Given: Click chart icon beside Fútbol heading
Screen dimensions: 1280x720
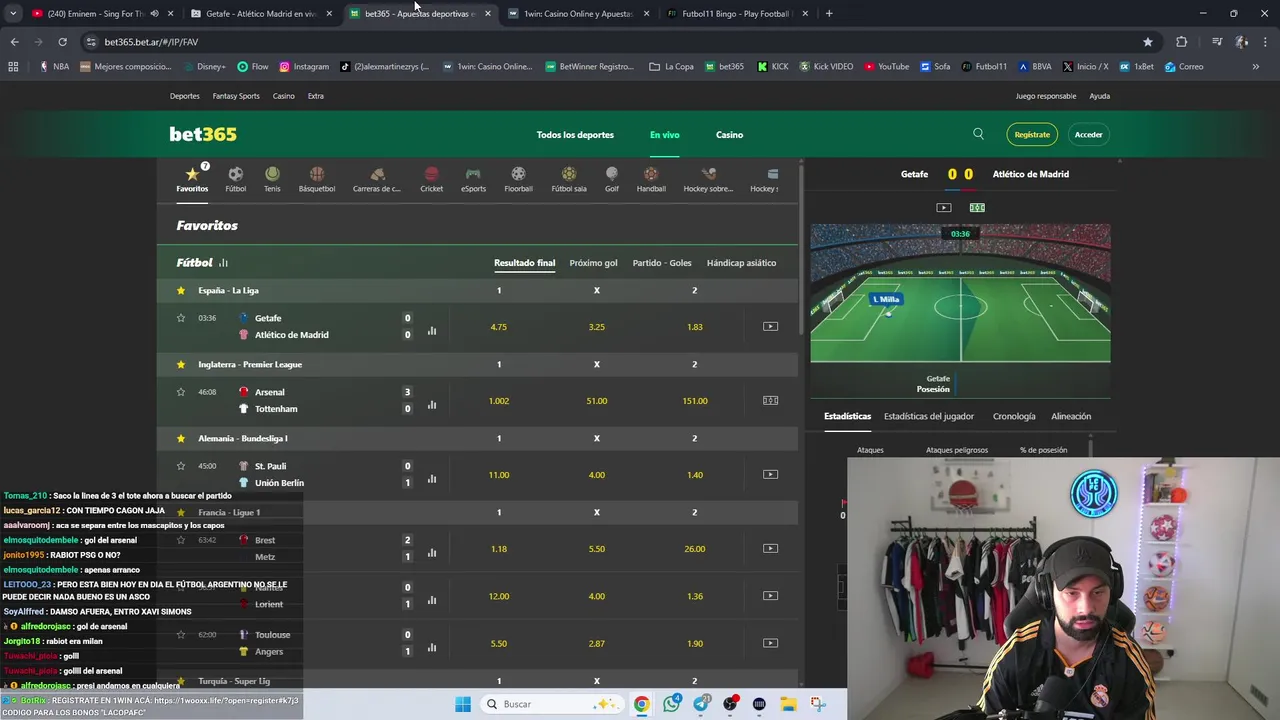Looking at the screenshot, I should [223, 263].
